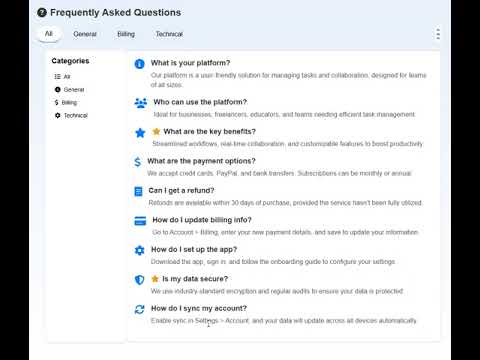Click the receipt icon beside refund question

click(x=138, y=191)
